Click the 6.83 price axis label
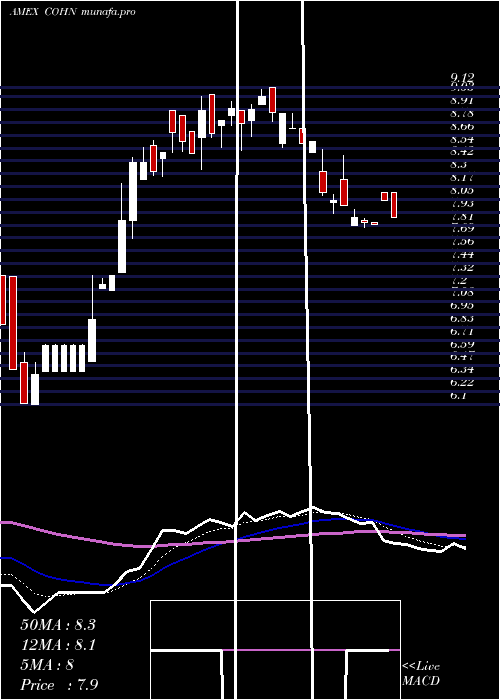500x700 pixels. pyautogui.click(x=462, y=319)
